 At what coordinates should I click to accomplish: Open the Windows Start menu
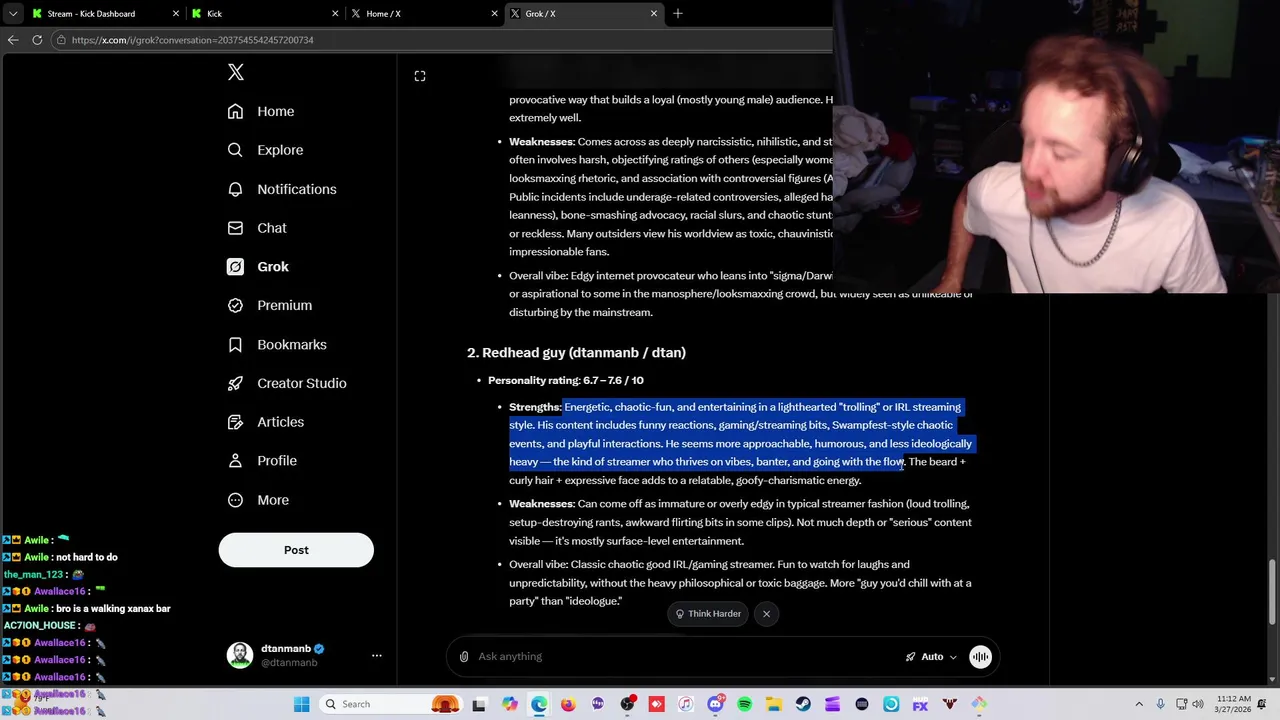pos(301,704)
